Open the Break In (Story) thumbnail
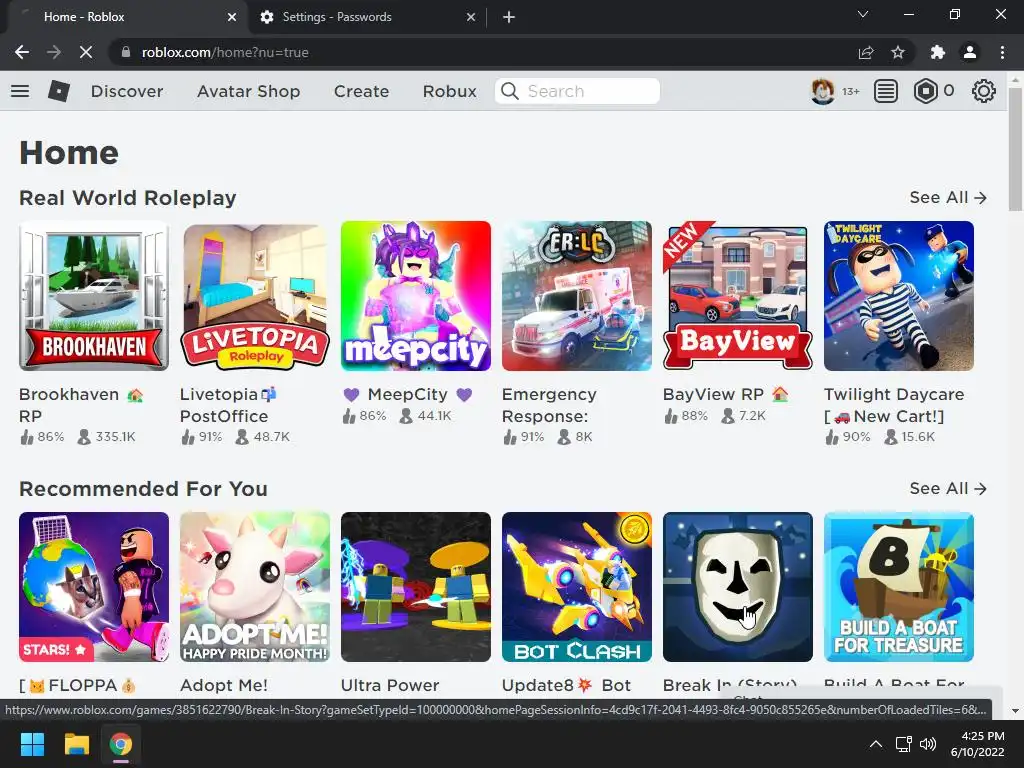The width and height of the screenshot is (1024, 768). 738,587
